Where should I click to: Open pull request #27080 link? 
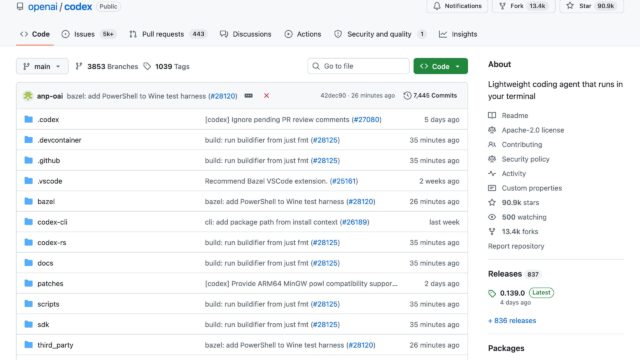click(367, 120)
